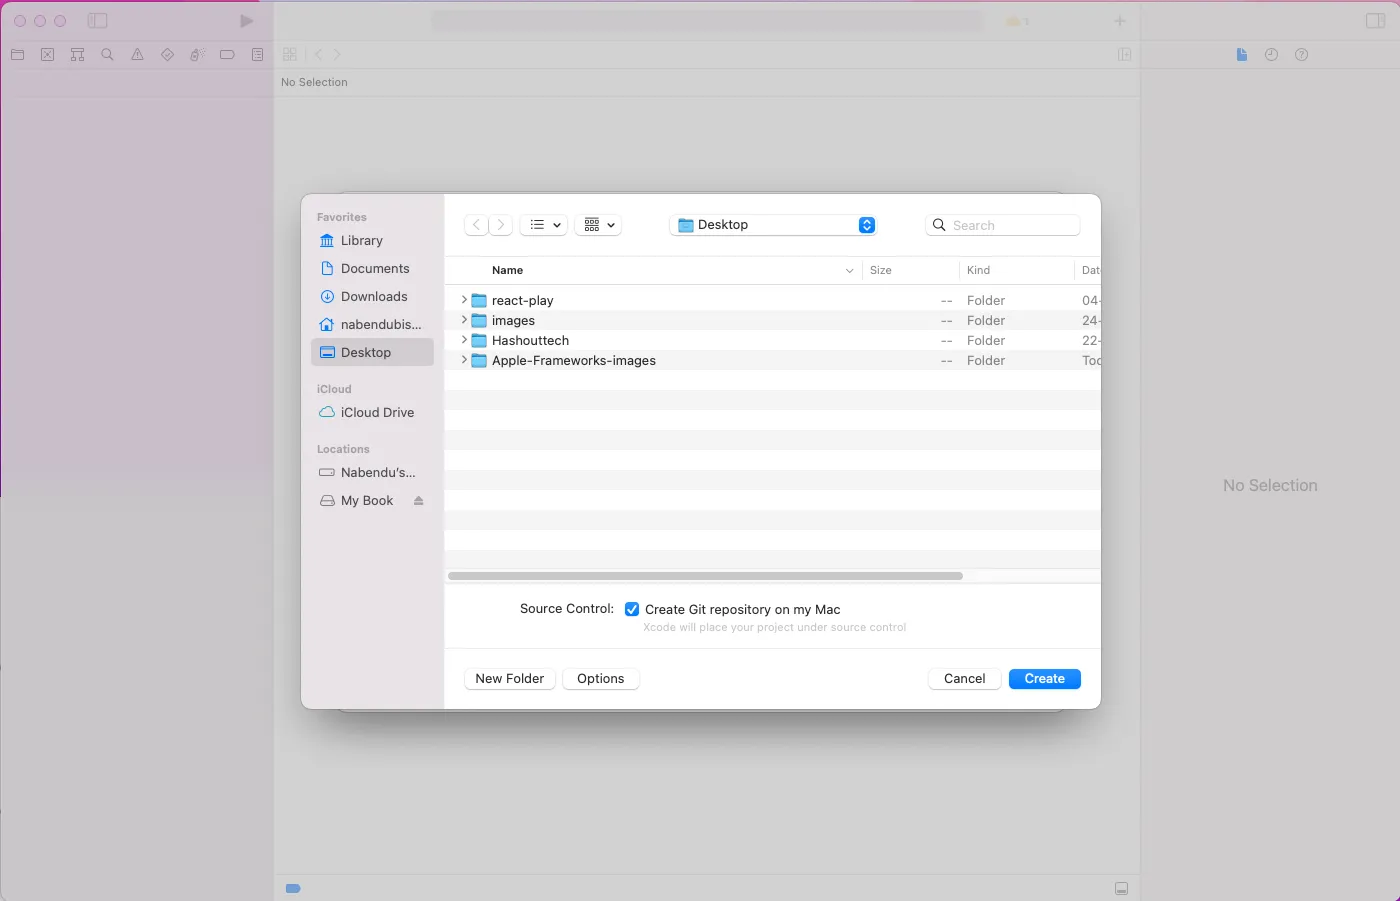Click the blue filter tag at bottom bar
The width and height of the screenshot is (1400, 901).
click(293, 888)
